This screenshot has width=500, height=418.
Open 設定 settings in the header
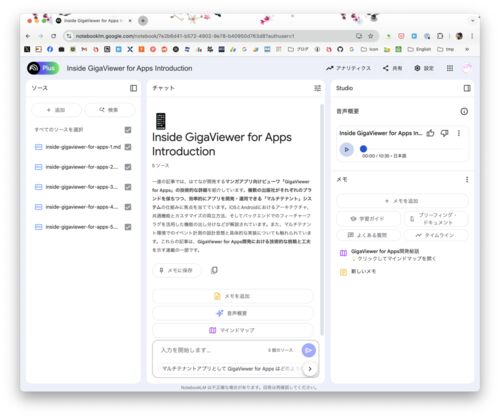coord(424,68)
